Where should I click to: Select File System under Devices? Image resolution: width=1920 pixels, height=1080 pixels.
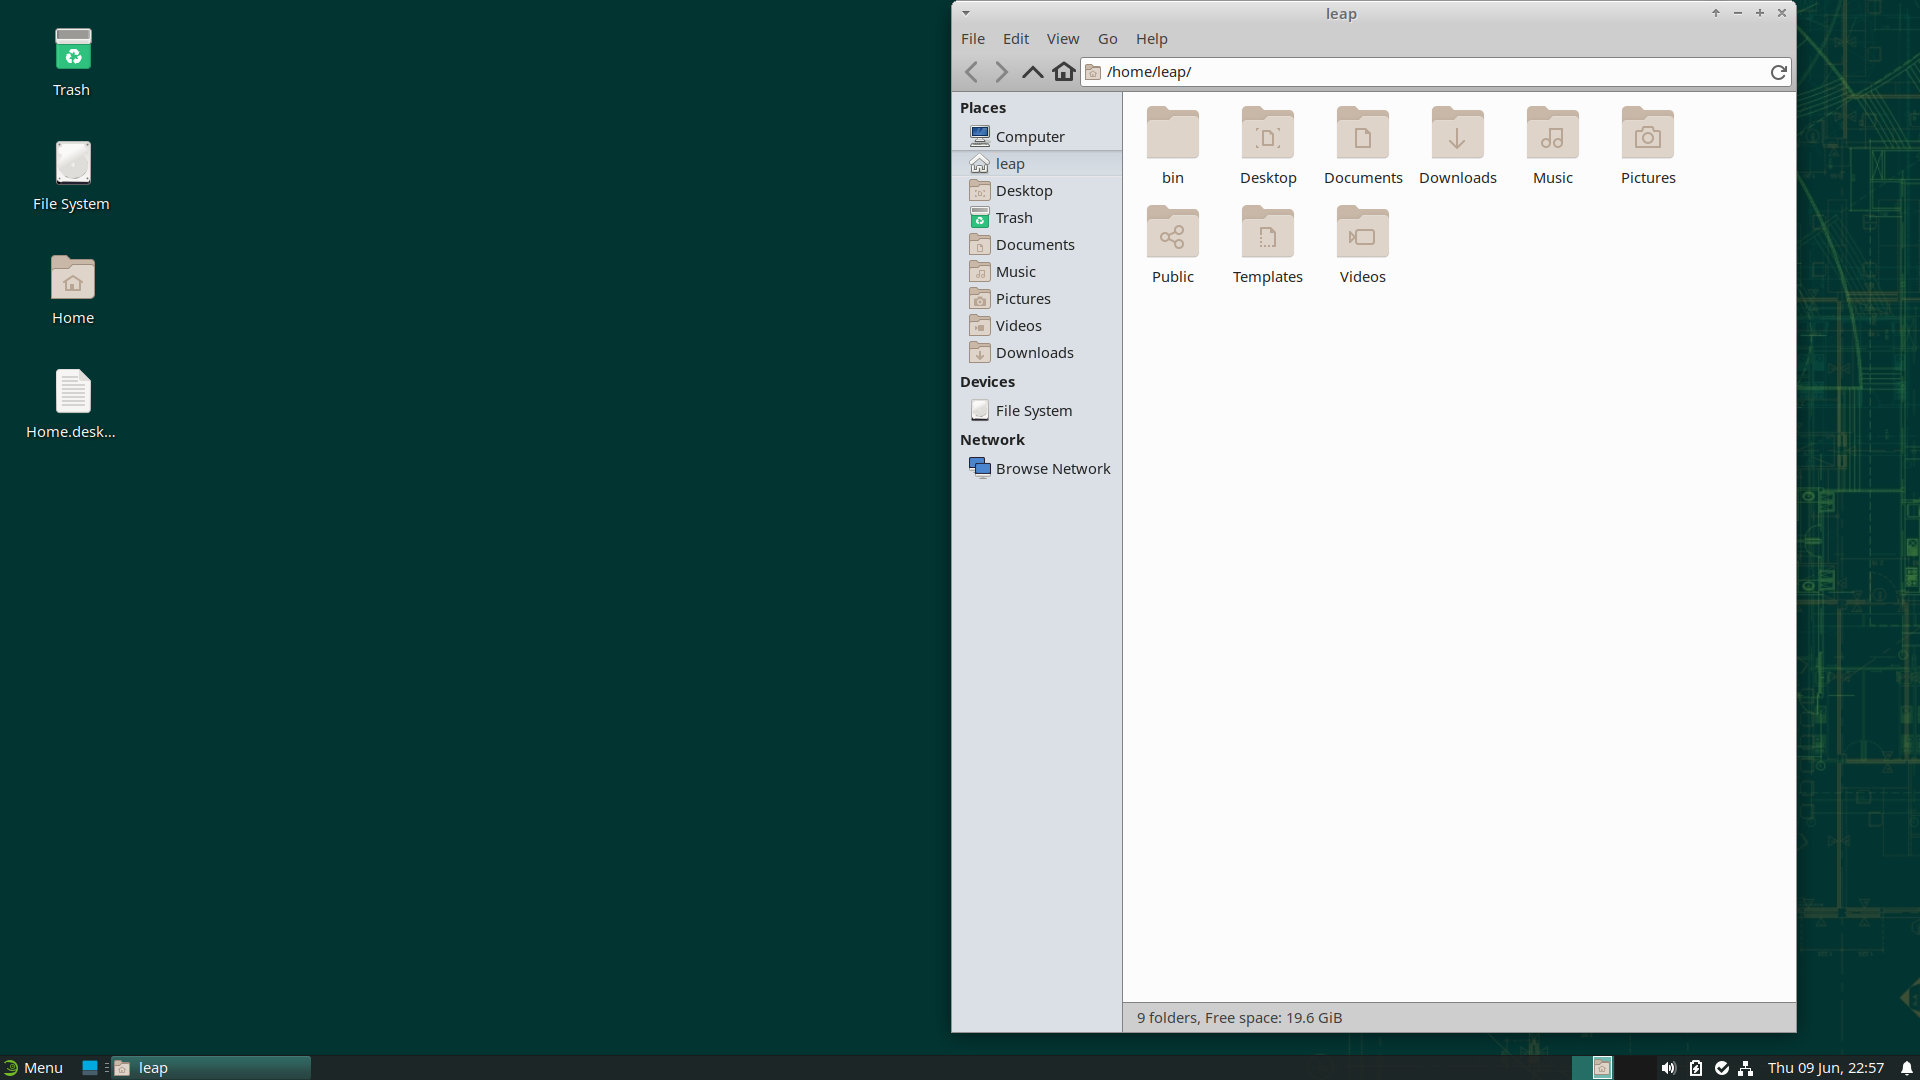[x=1033, y=411]
